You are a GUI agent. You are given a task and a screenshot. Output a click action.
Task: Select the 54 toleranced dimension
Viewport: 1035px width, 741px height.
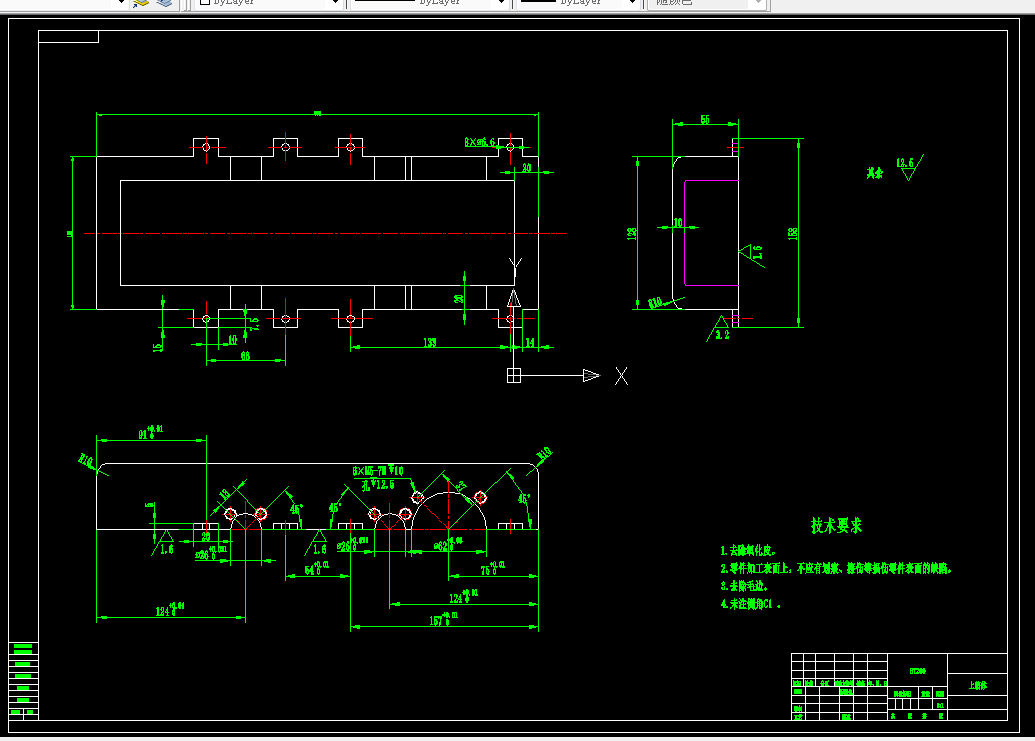(317, 569)
